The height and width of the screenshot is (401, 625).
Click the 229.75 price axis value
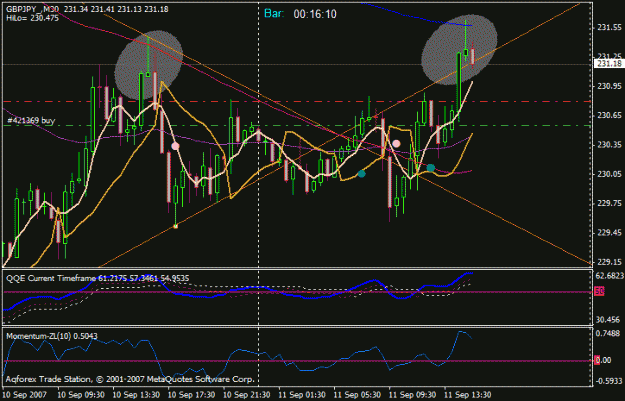tap(609, 204)
